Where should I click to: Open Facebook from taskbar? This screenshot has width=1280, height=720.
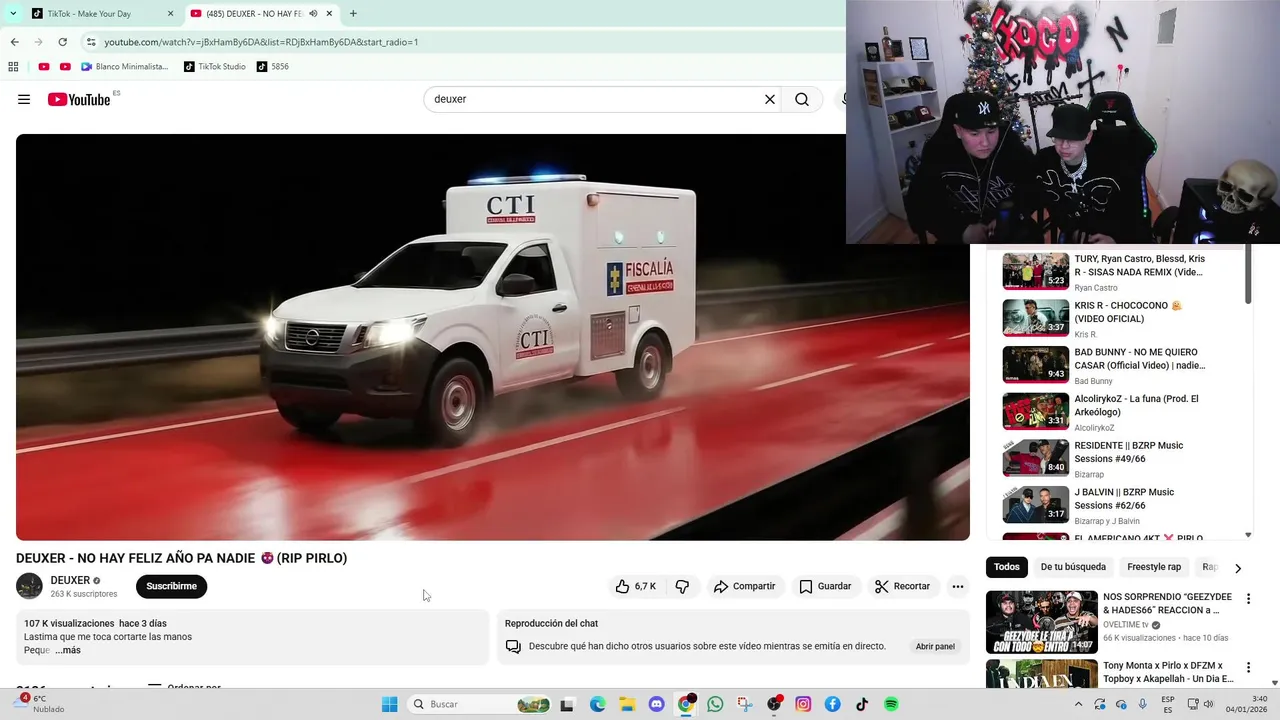point(832,704)
